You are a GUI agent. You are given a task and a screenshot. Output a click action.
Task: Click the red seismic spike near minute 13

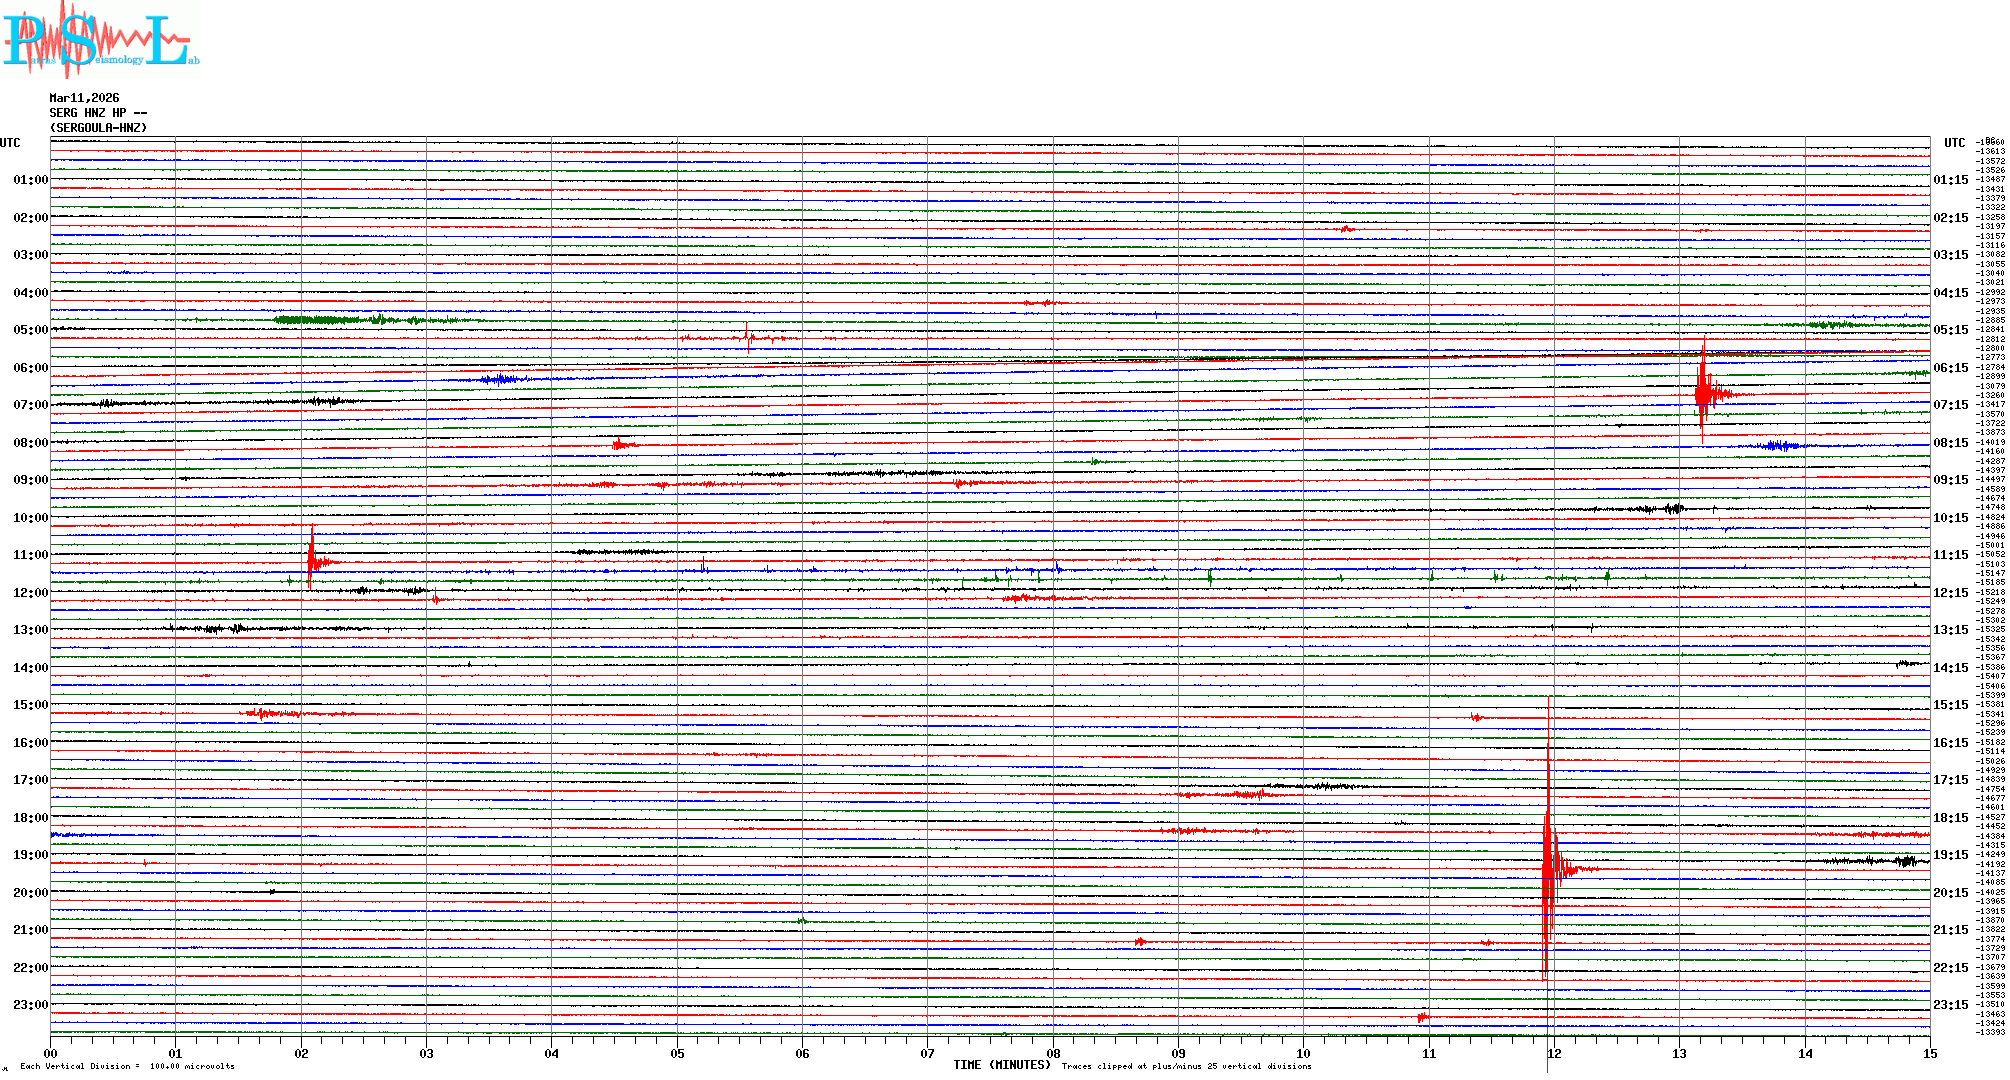1703,392
